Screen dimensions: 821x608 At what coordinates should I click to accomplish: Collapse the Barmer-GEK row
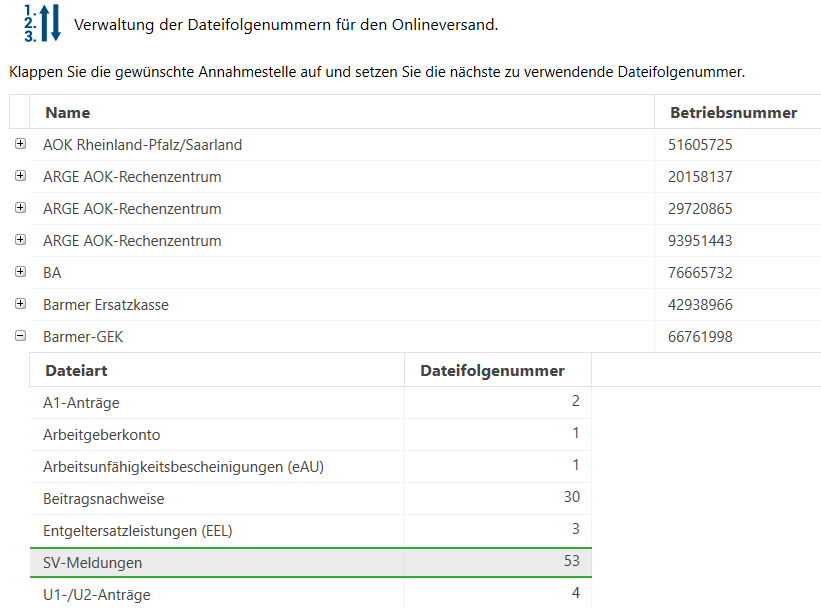20,336
